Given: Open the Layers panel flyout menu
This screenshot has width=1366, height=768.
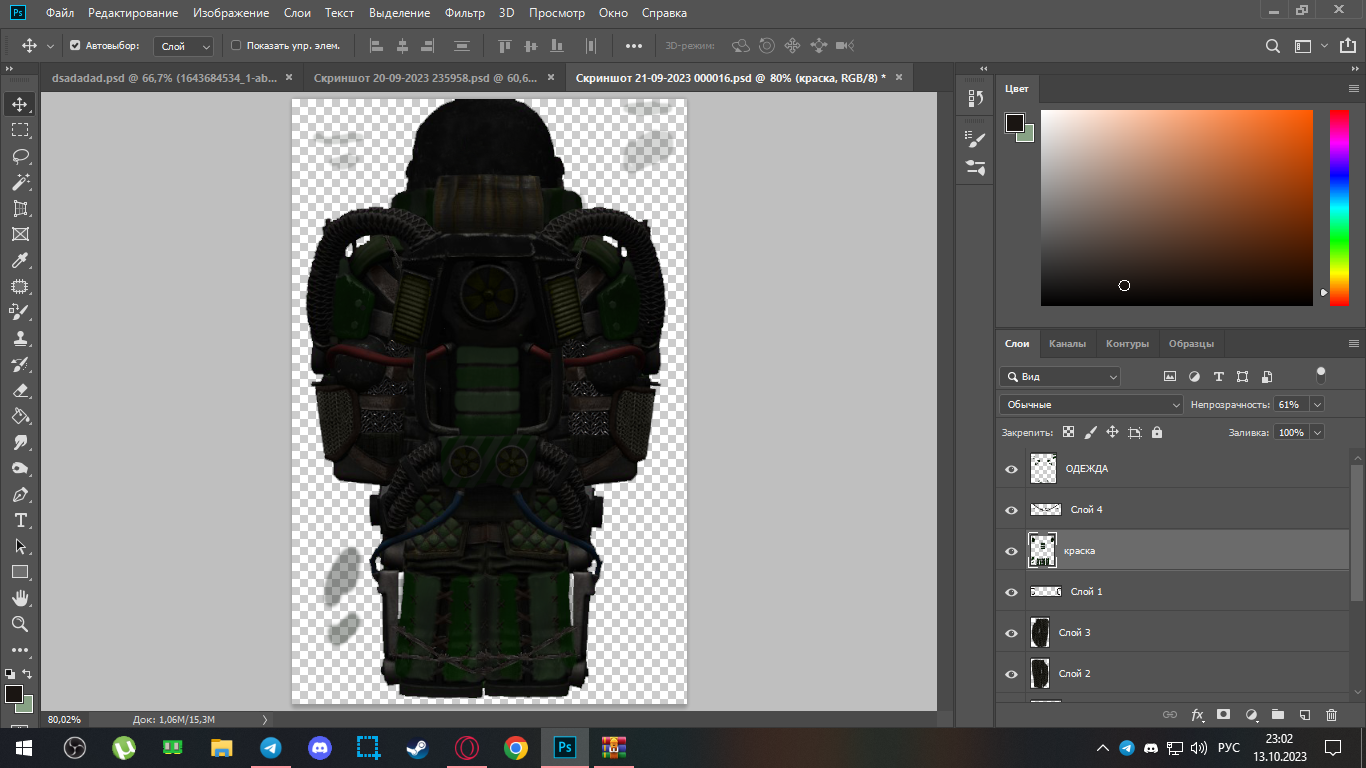Looking at the screenshot, I should coord(1354,343).
